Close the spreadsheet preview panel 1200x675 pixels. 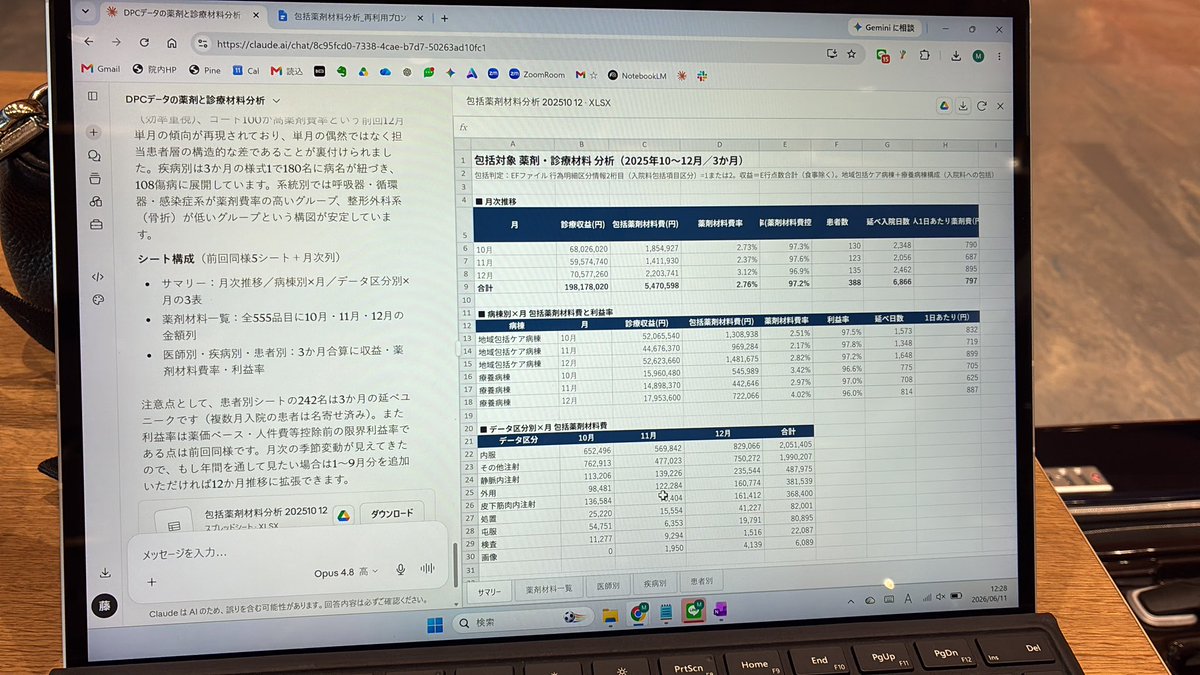pyautogui.click(x=1000, y=105)
